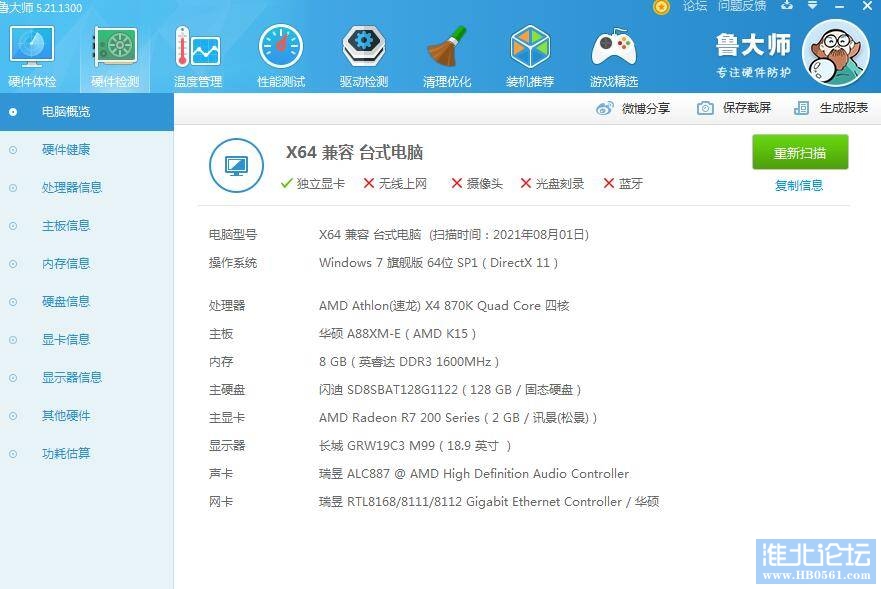881x589 pixels.
Task: Click 保存截屏 to save a screenshot
Action: tap(735, 108)
